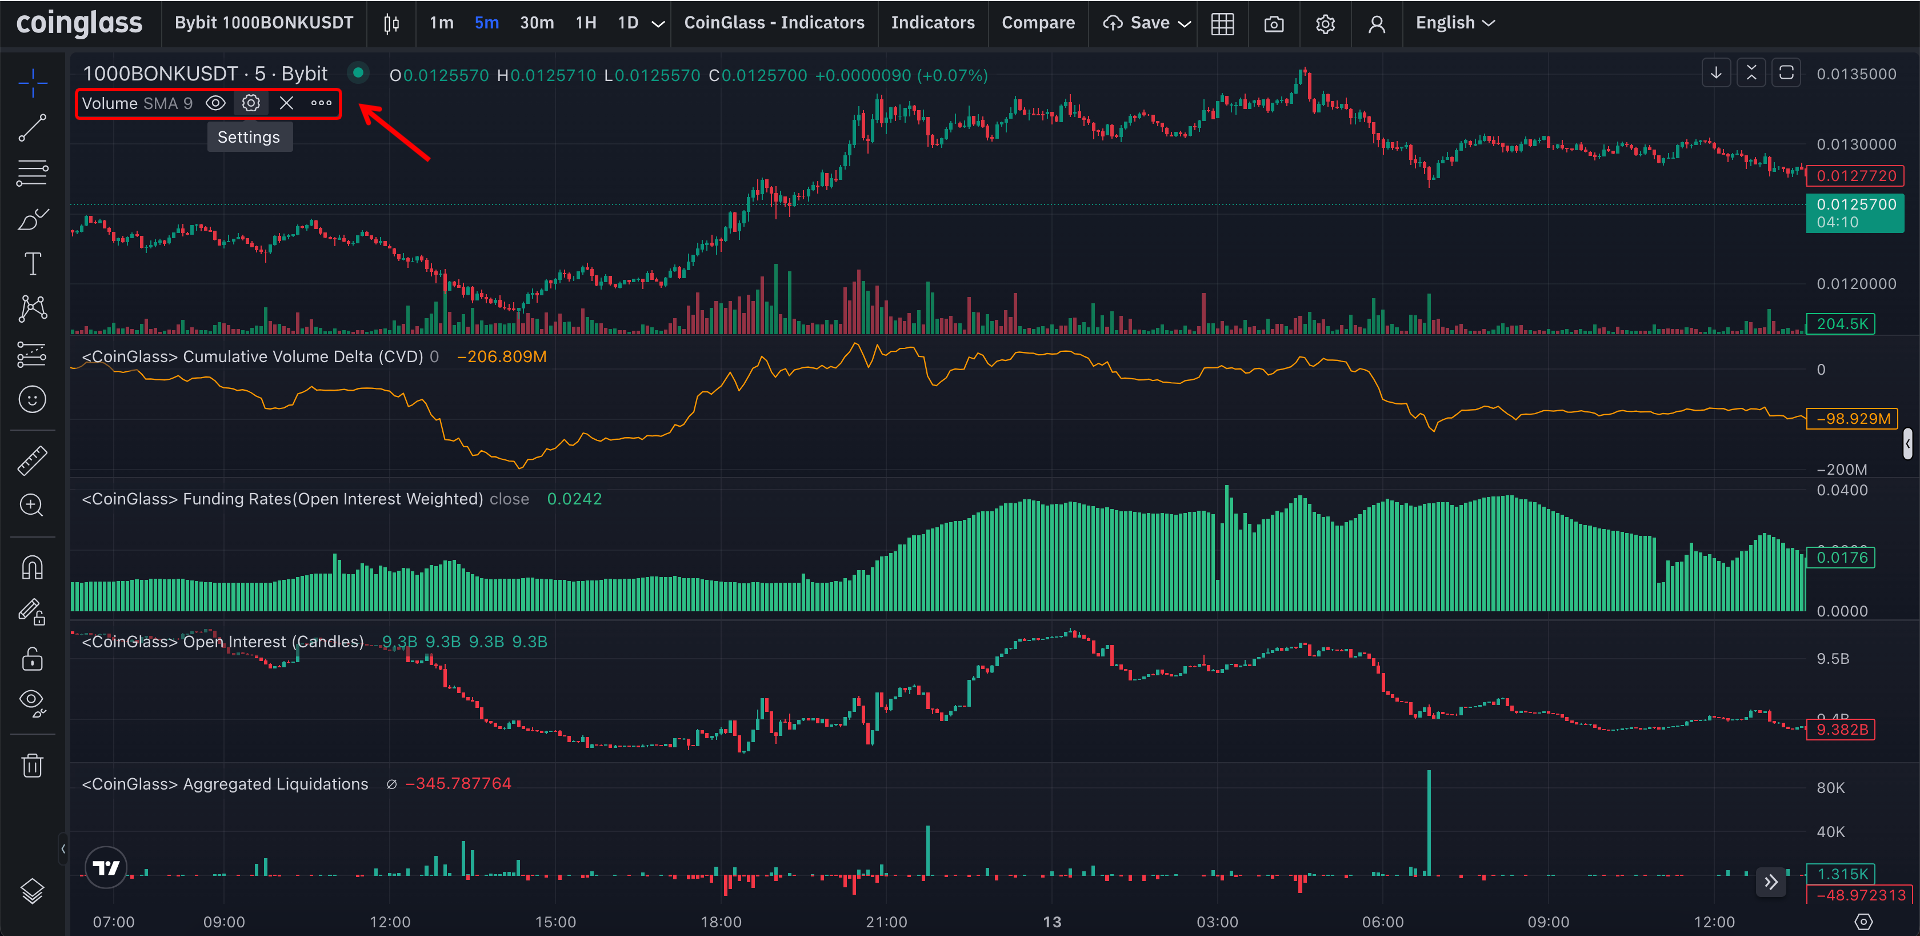Screen dimensions: 1920x936
Task: Click the green market status dot
Action: click(358, 72)
